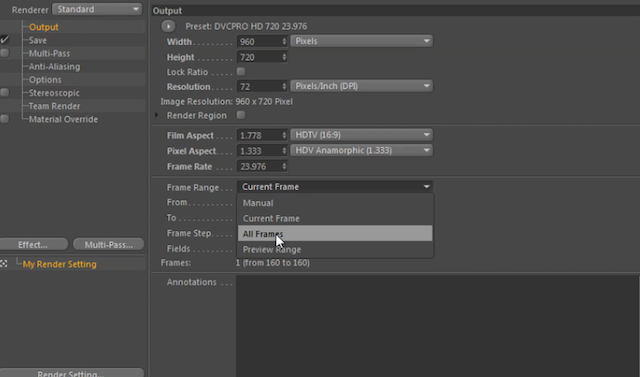Select Multi-Pass in the settings tree
Viewport: 640px width, 377px height.
[49, 53]
